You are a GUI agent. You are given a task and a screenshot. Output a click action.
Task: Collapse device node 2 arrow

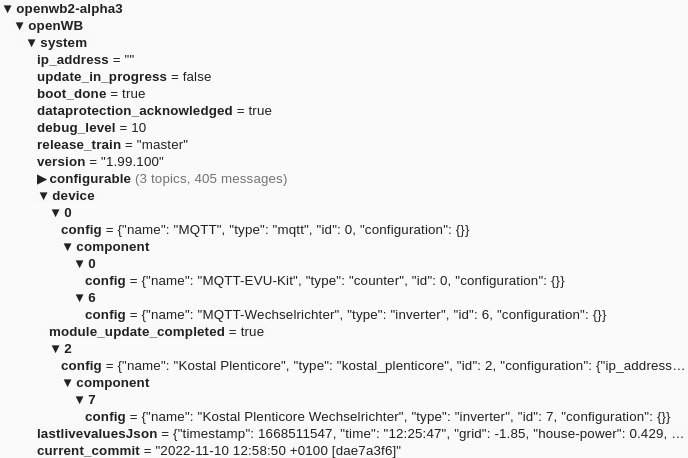pos(56,349)
